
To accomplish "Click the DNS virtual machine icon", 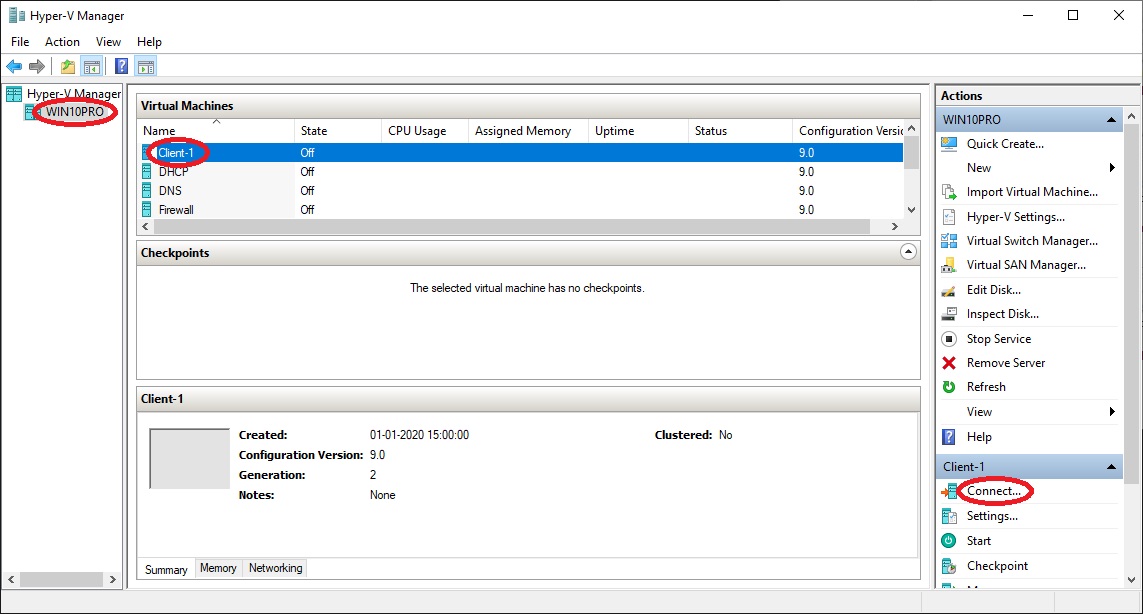I will pyautogui.click(x=147, y=191).
